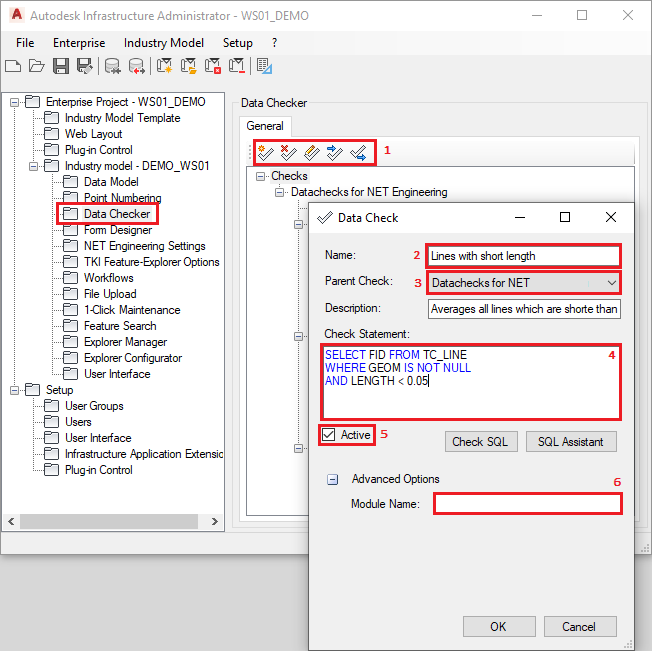
Task: Select Users under Setup
Action: click(x=78, y=422)
